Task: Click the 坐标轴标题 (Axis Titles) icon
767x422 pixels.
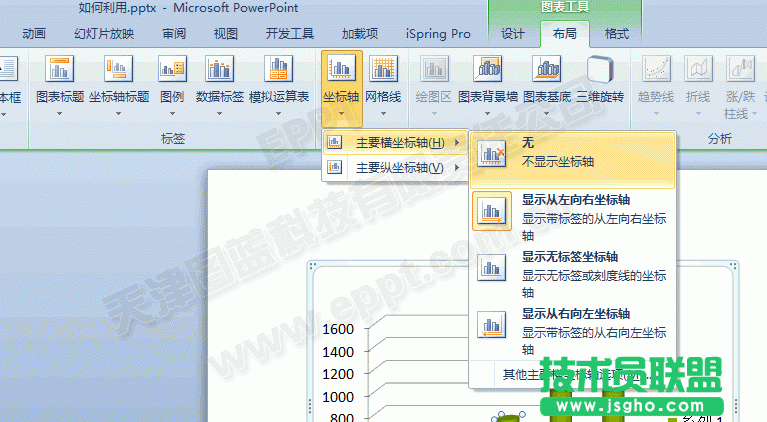Action: [119, 71]
